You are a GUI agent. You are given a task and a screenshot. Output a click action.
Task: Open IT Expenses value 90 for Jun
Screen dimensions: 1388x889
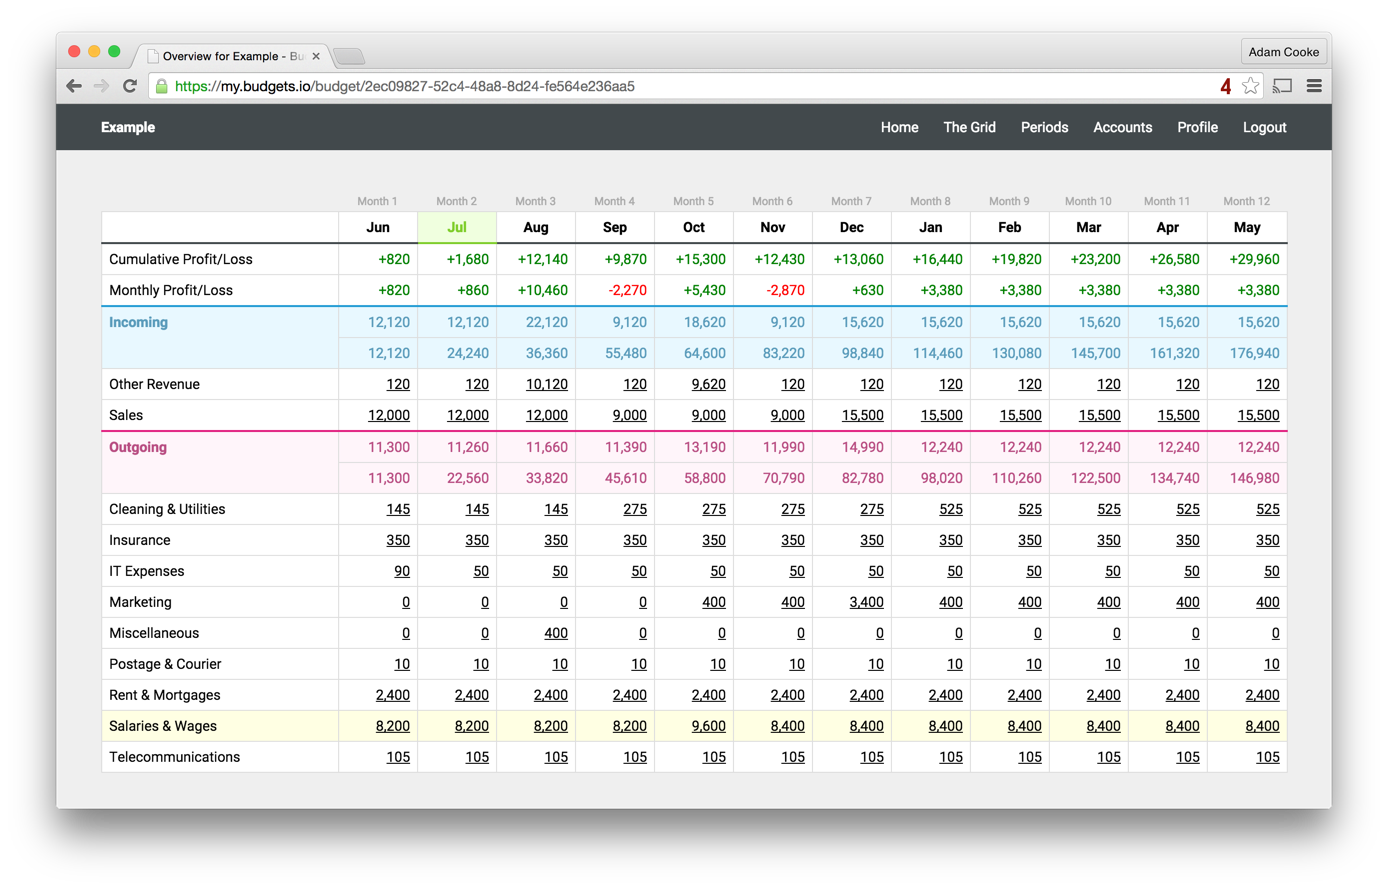click(x=402, y=571)
